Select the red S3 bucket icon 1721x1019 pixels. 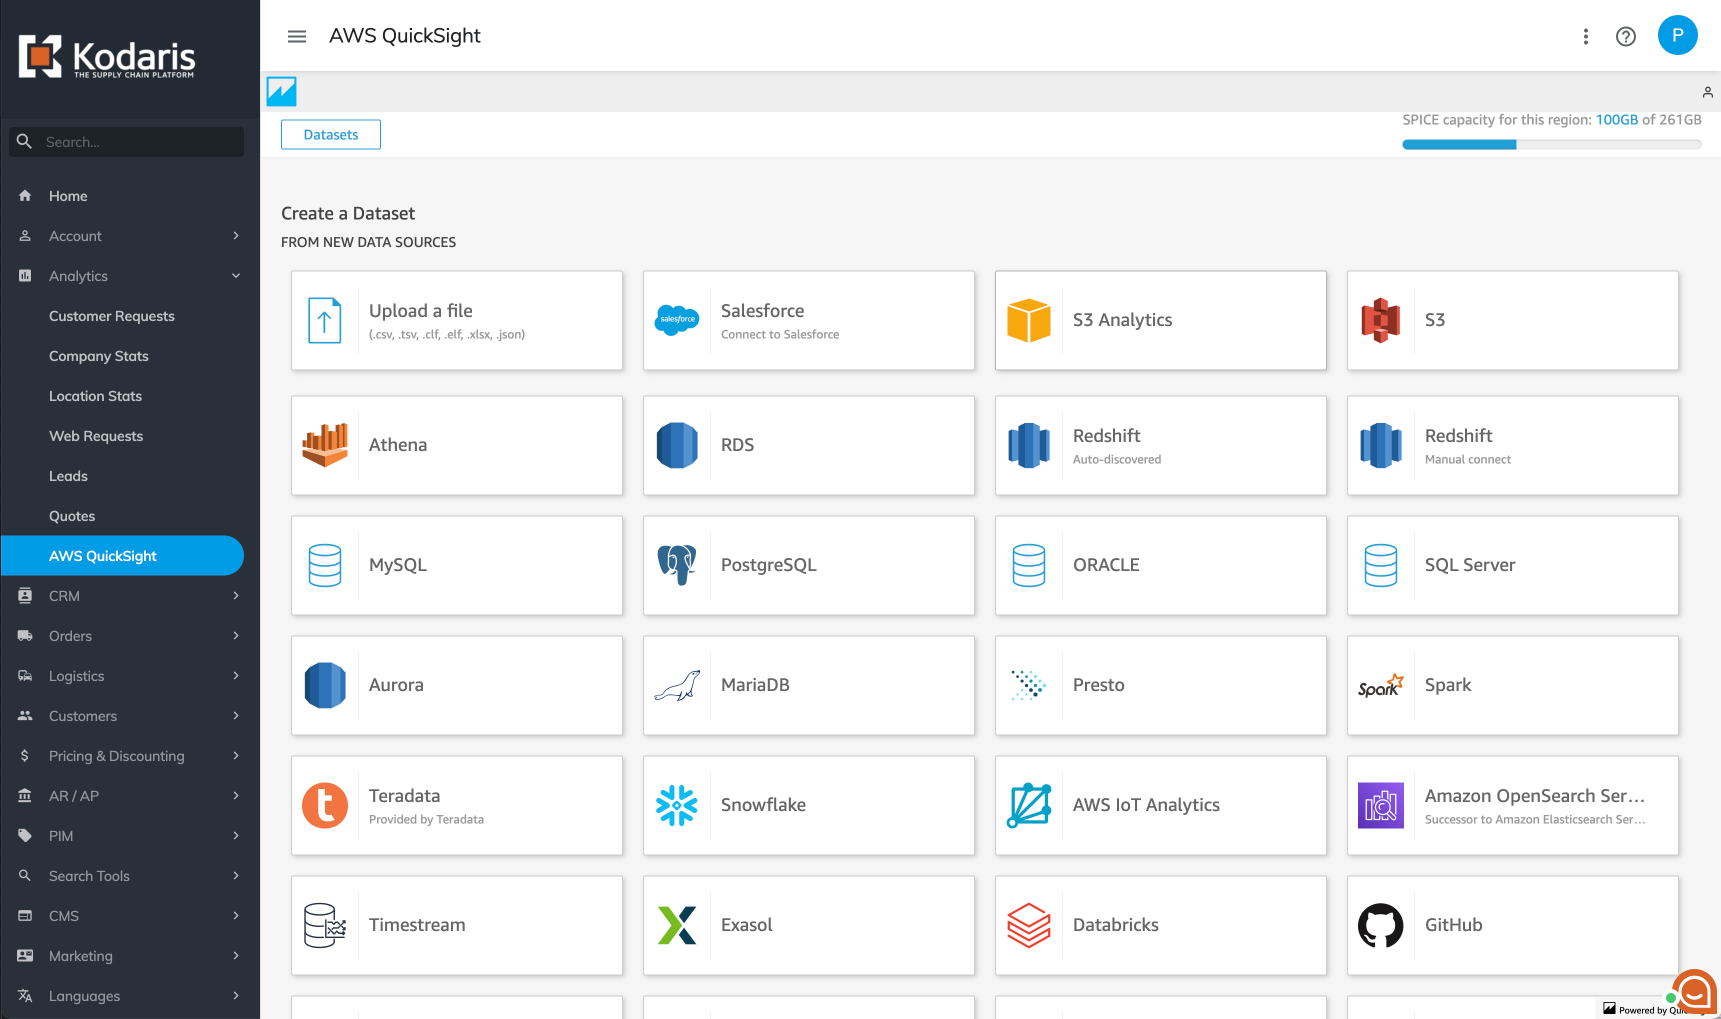(1381, 321)
